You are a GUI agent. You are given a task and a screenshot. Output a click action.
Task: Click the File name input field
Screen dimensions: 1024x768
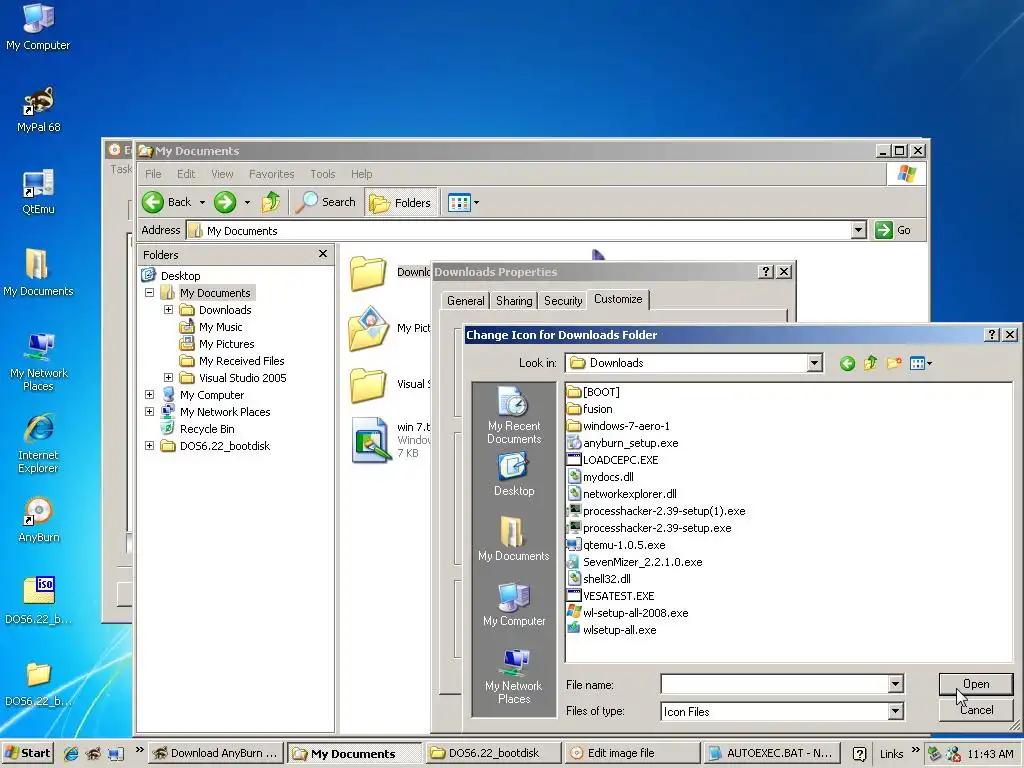coord(775,684)
